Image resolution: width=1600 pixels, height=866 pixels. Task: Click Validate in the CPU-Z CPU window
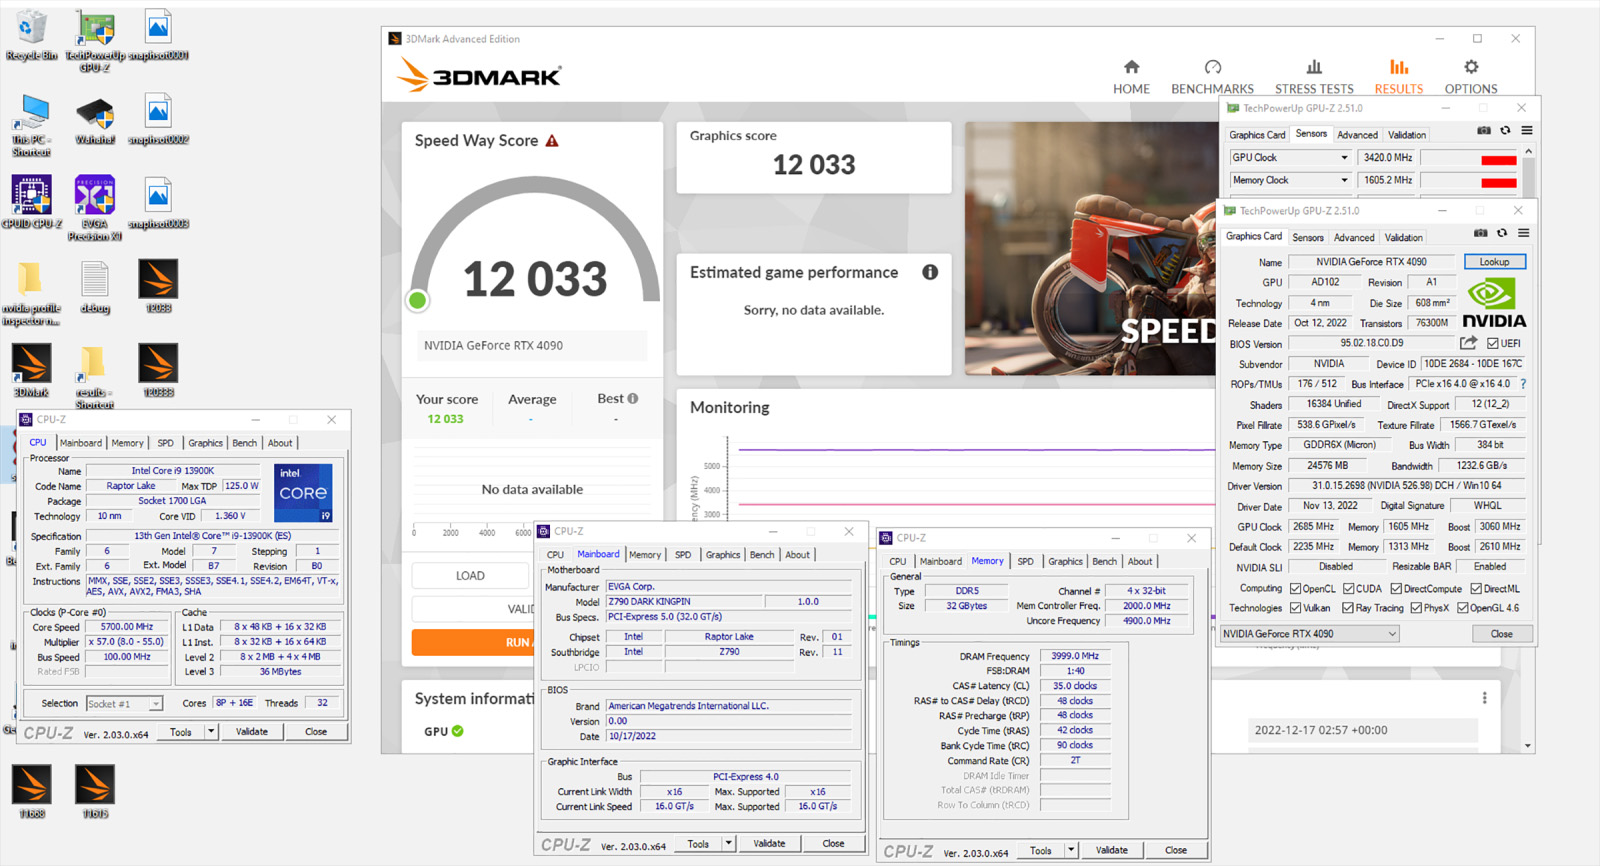tap(252, 732)
